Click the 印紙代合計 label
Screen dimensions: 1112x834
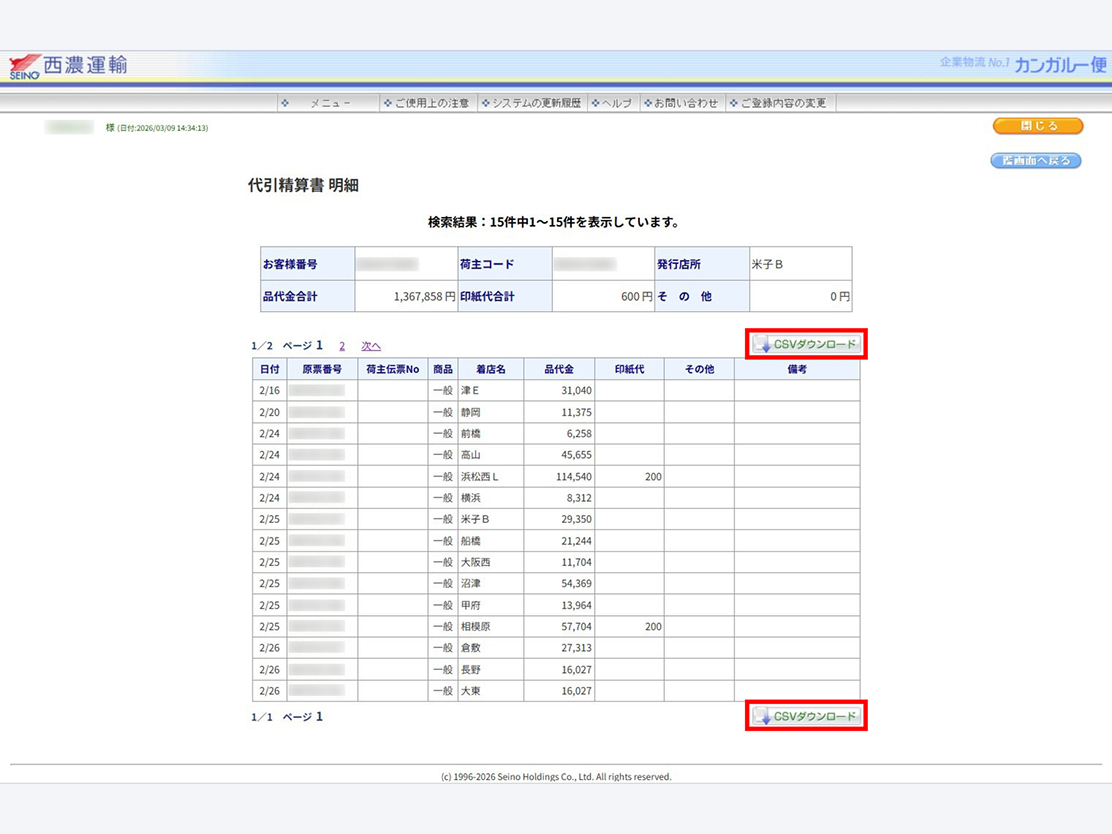(487, 296)
